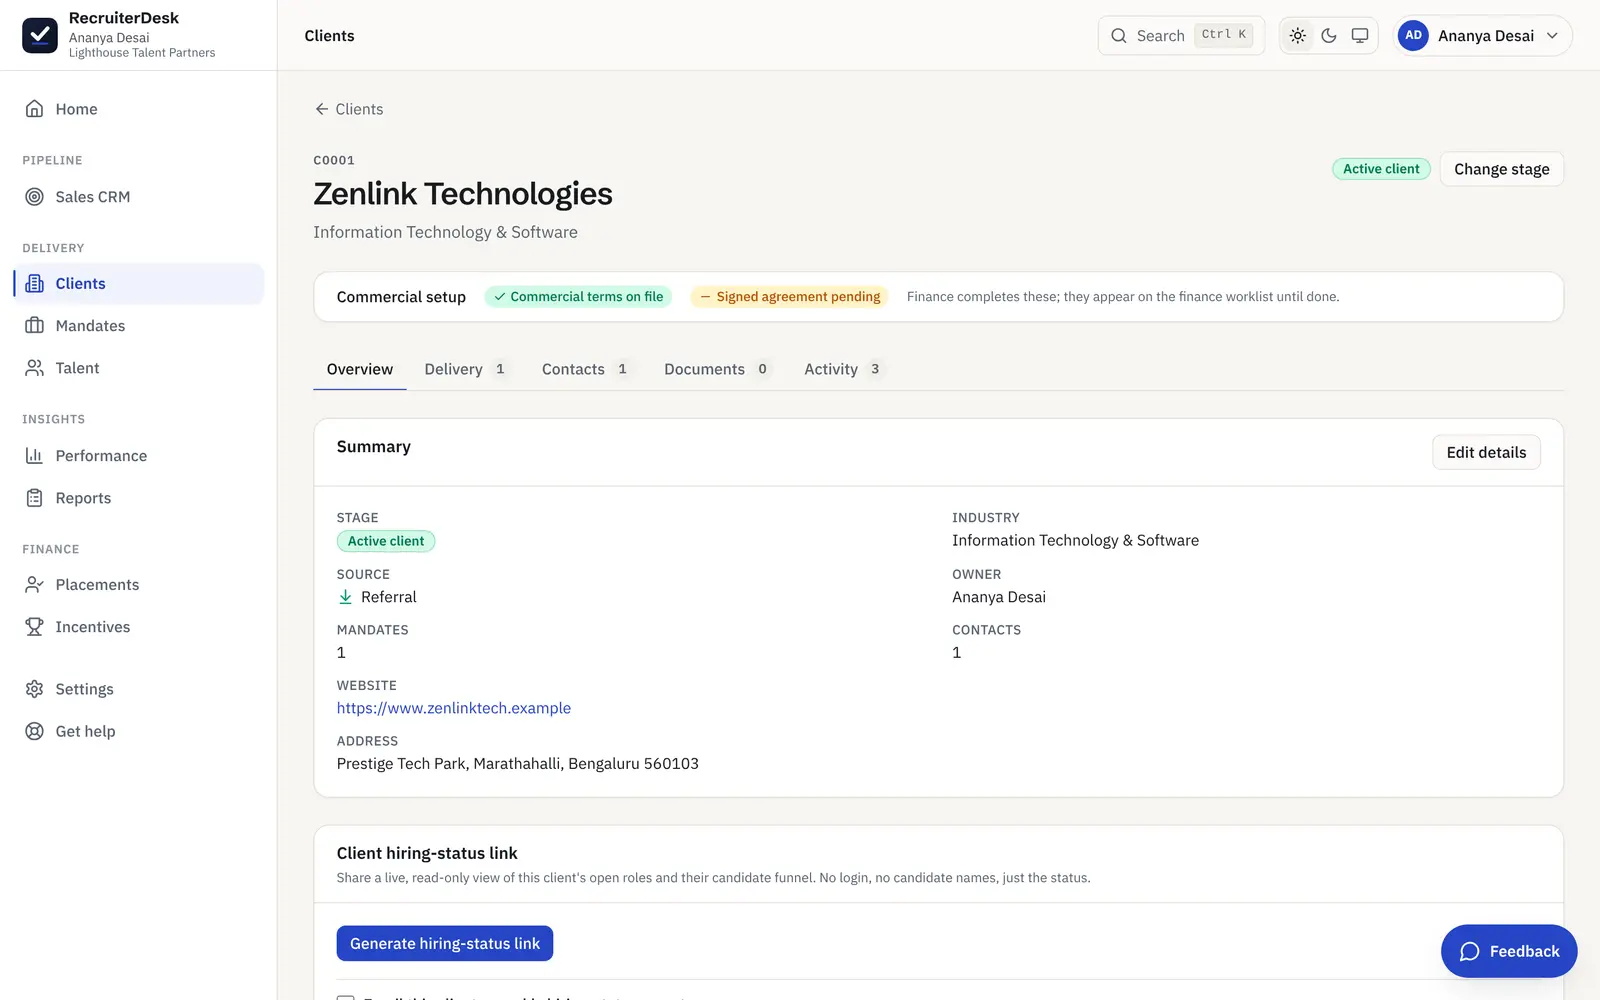The height and width of the screenshot is (1000, 1600).
Task: Switch to dark theme with moon icon
Action: 1329,35
